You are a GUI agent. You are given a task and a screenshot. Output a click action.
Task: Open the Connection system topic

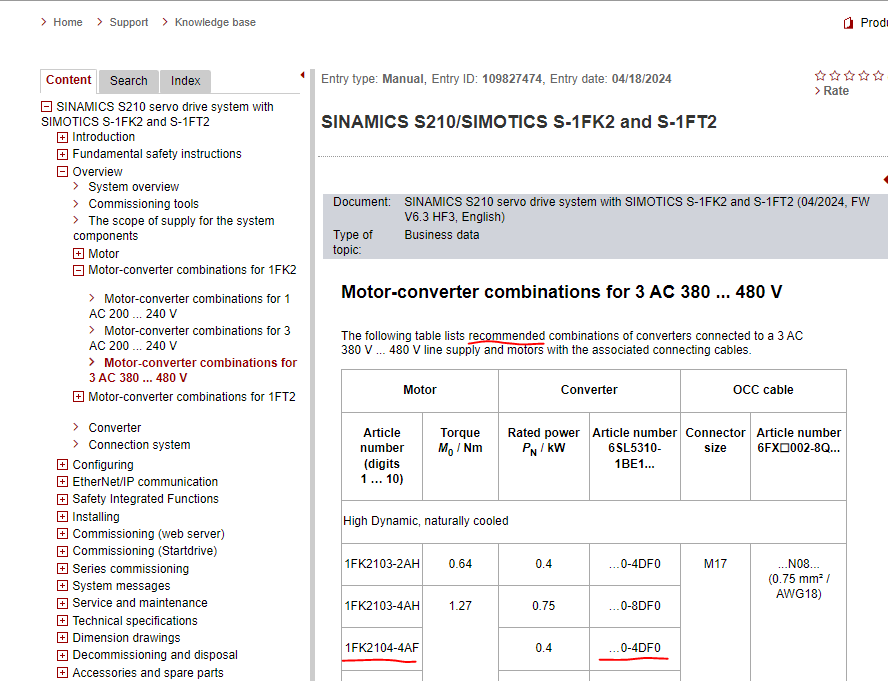[x=139, y=445]
